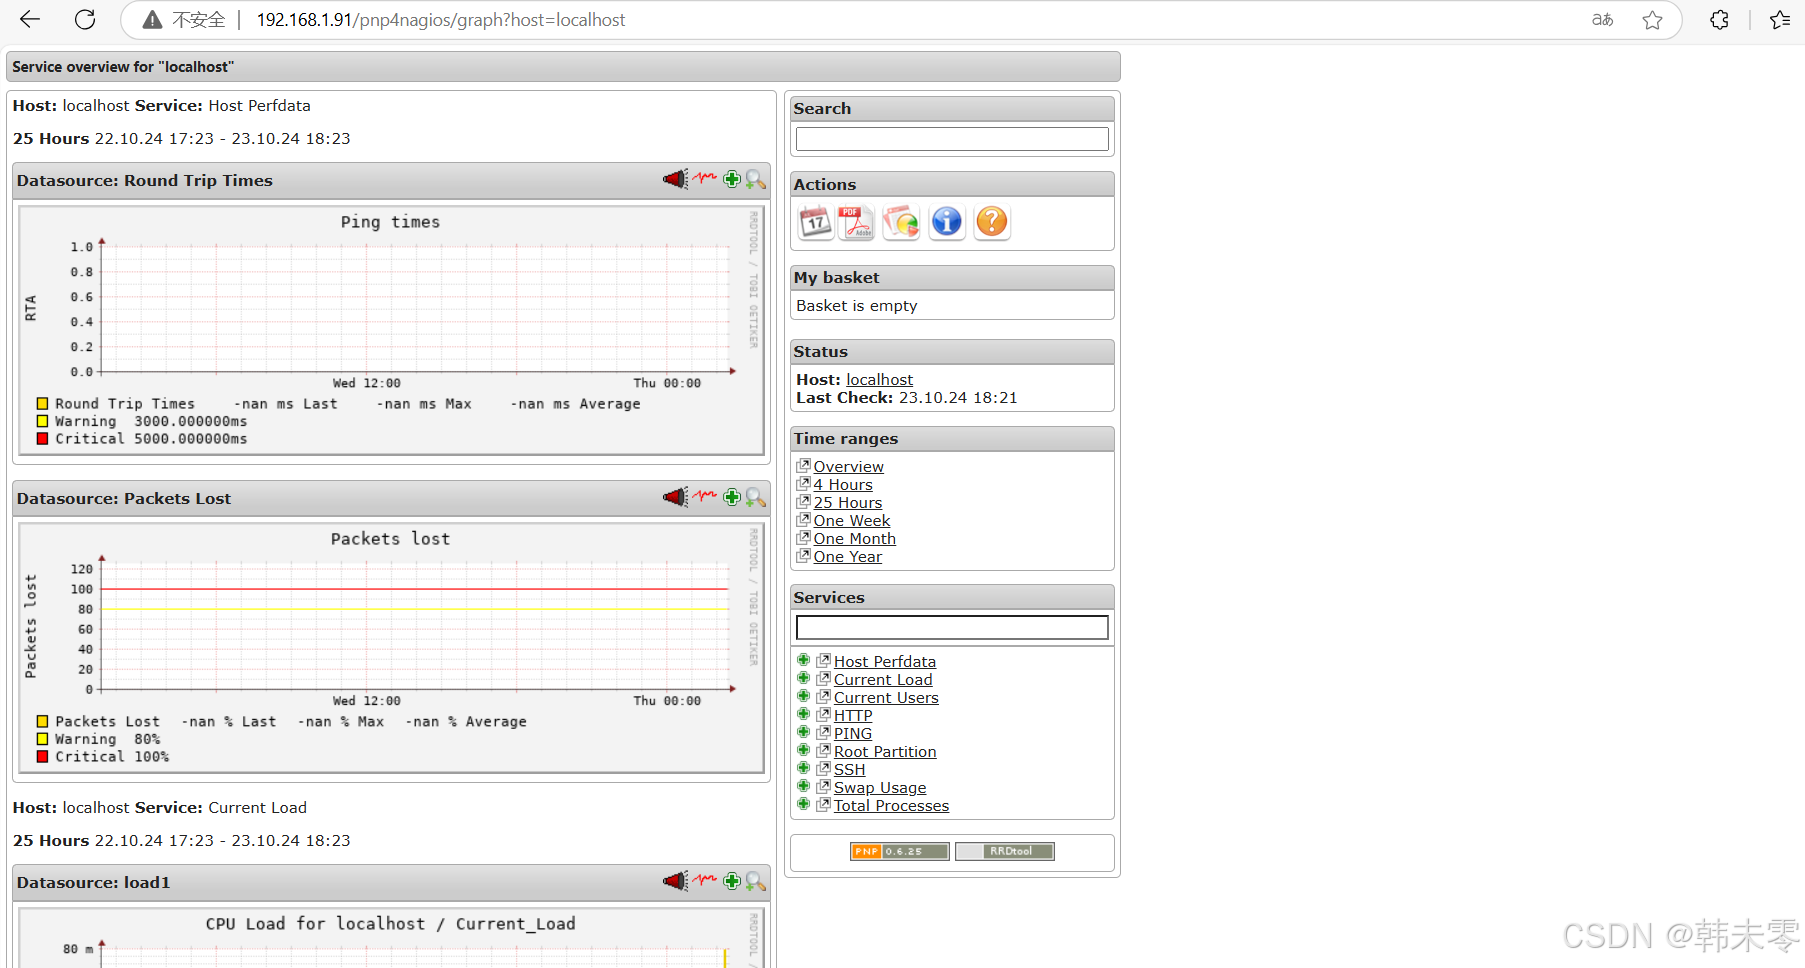Viewport: 1805px width, 968px height.
Task: Open the PING service link
Action: [x=853, y=733]
